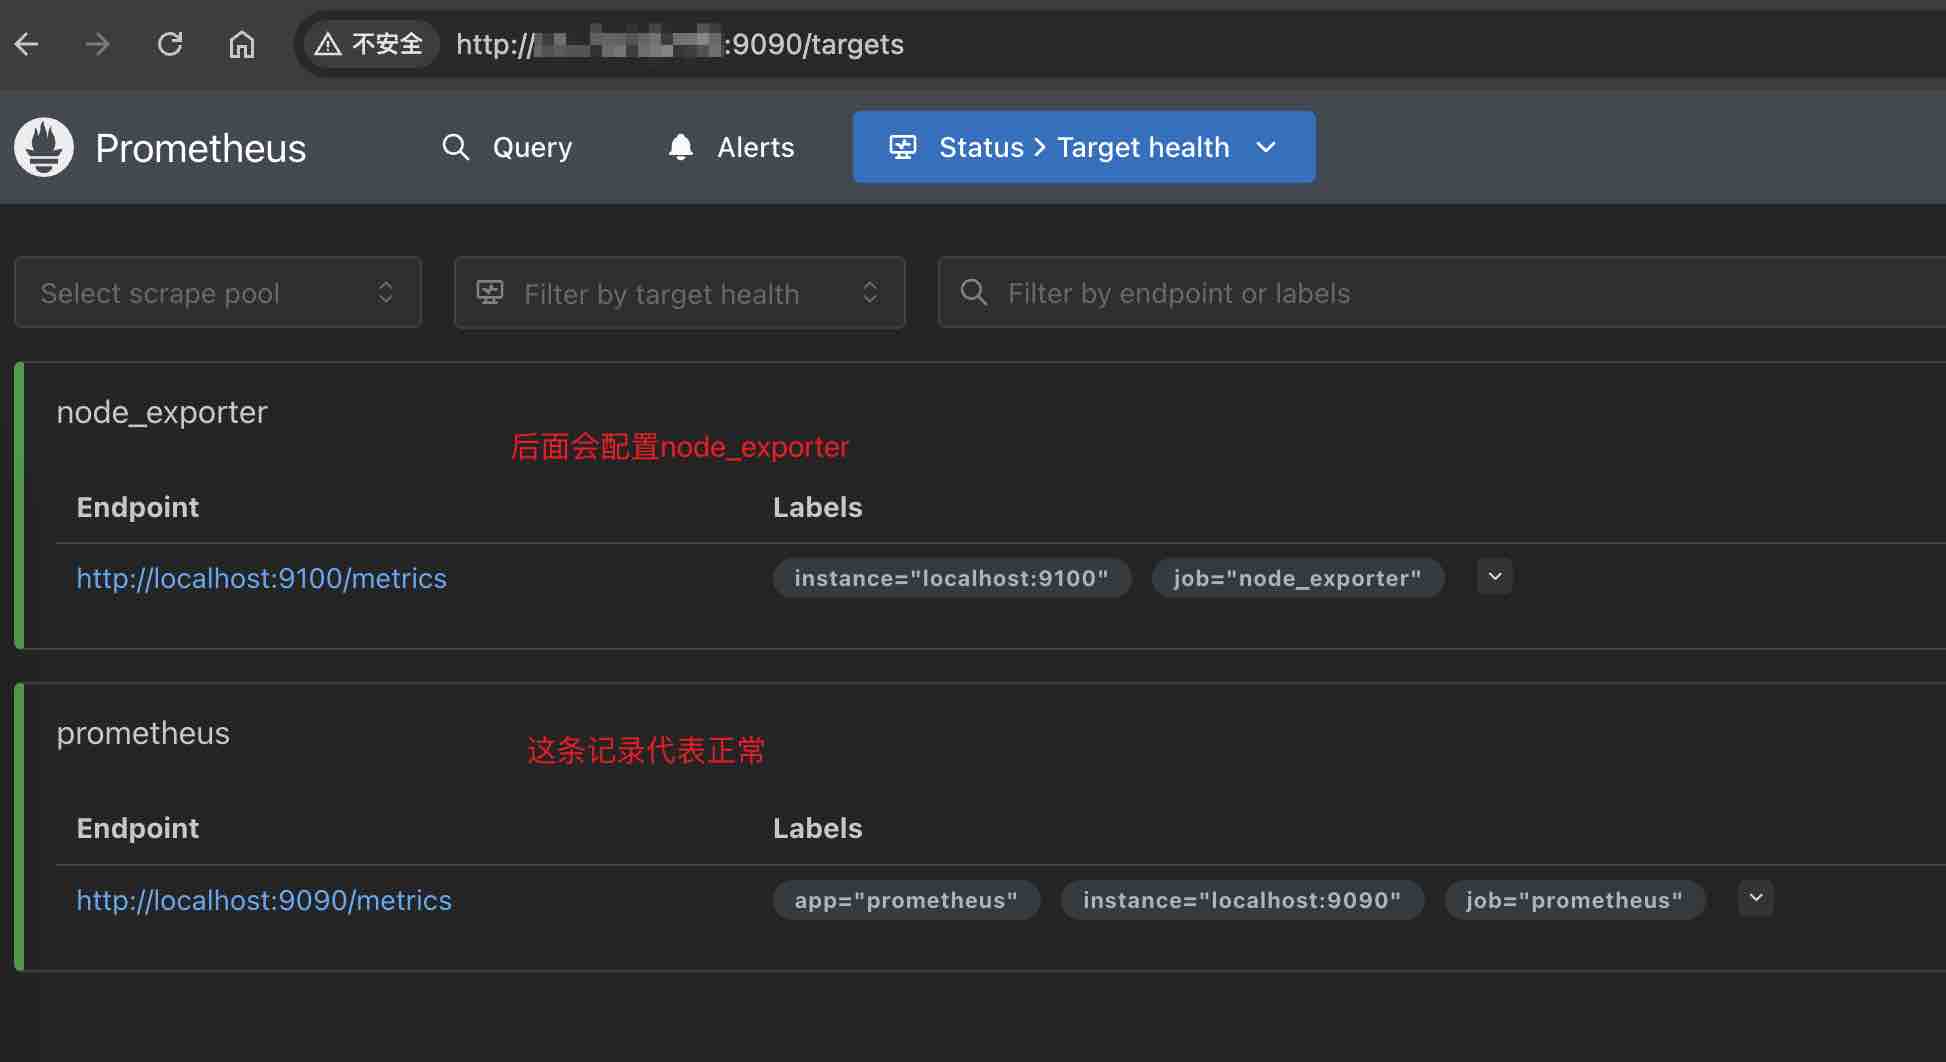This screenshot has height=1062, width=1946.
Task: Open the Status > Target health menu
Action: point(1084,147)
